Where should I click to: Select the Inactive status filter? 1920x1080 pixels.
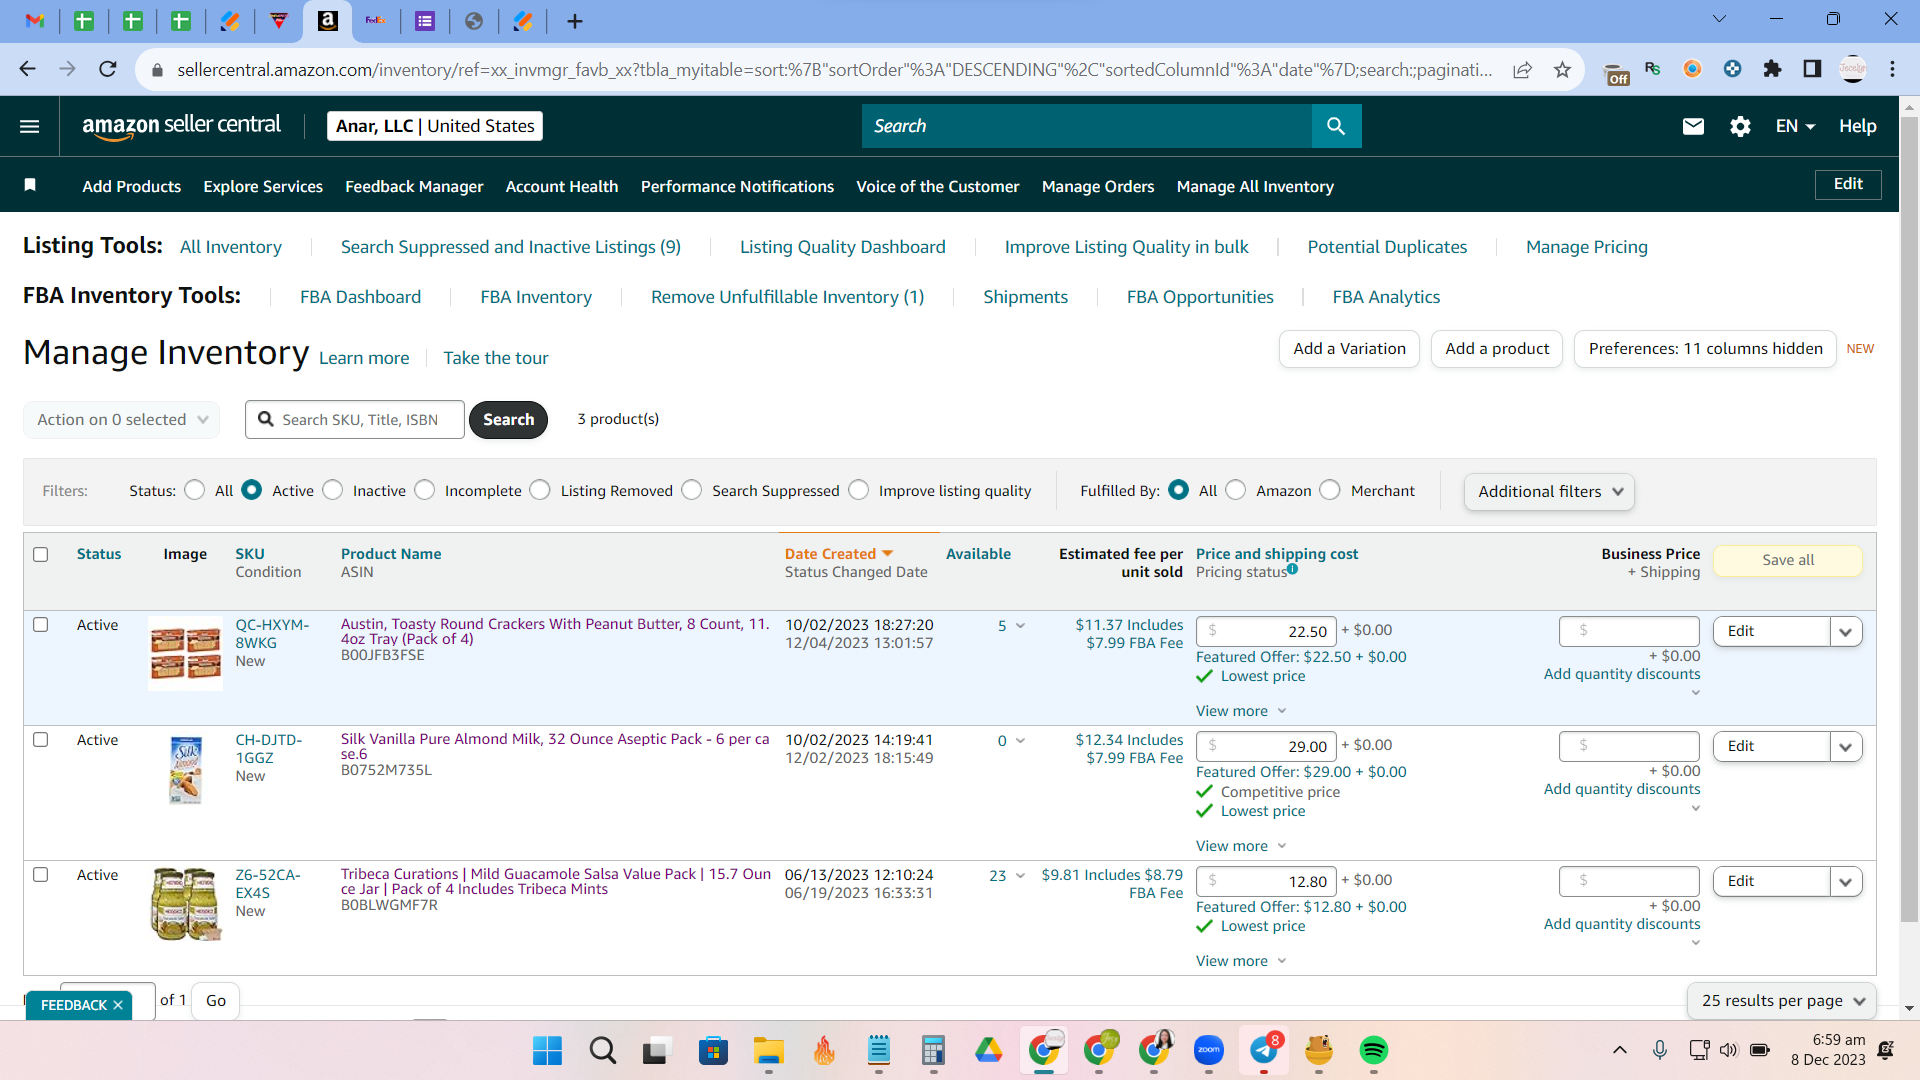[333, 490]
